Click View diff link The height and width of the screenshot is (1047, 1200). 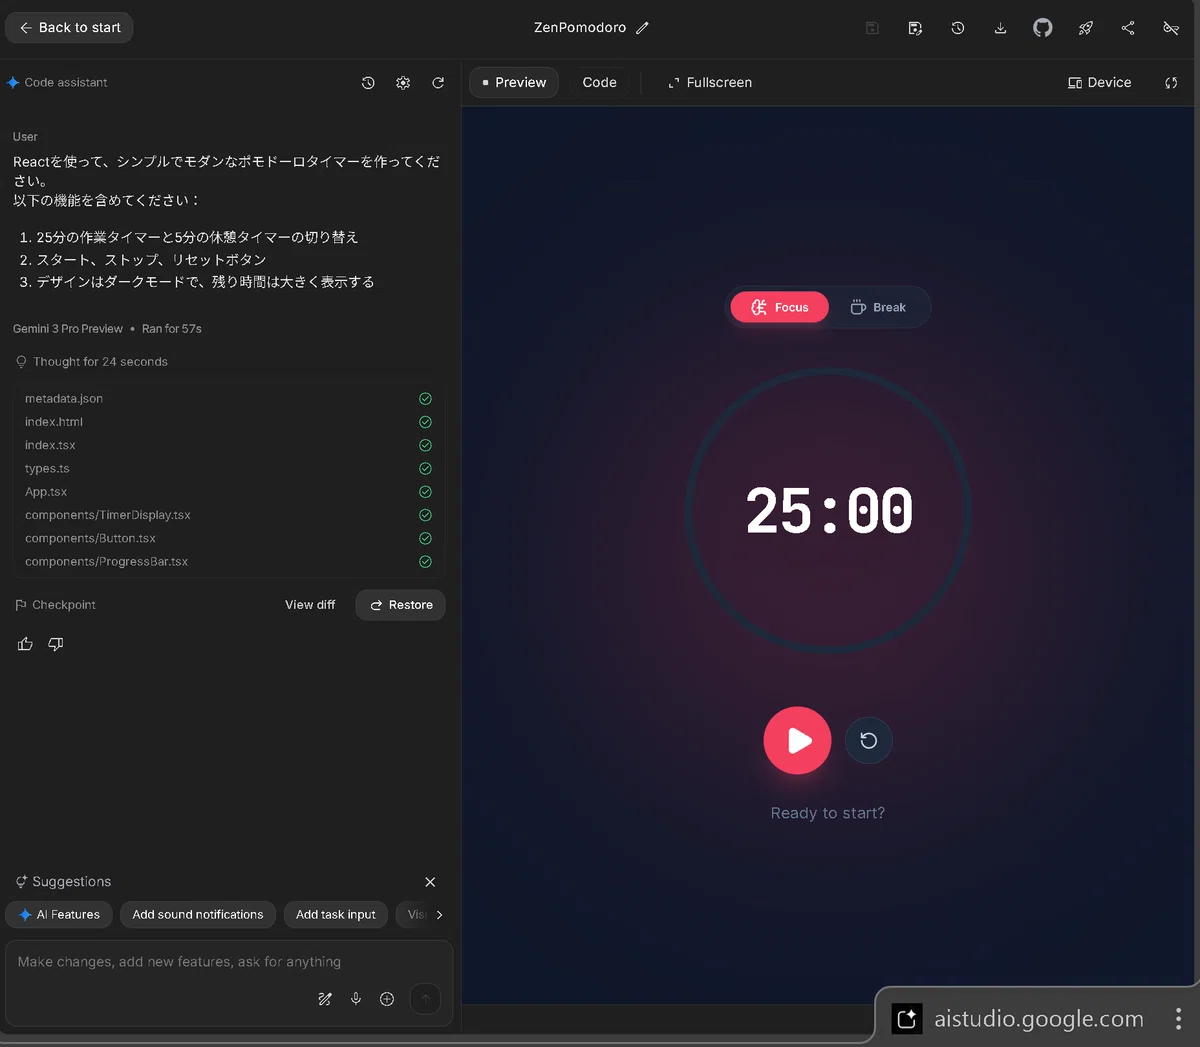coord(310,605)
